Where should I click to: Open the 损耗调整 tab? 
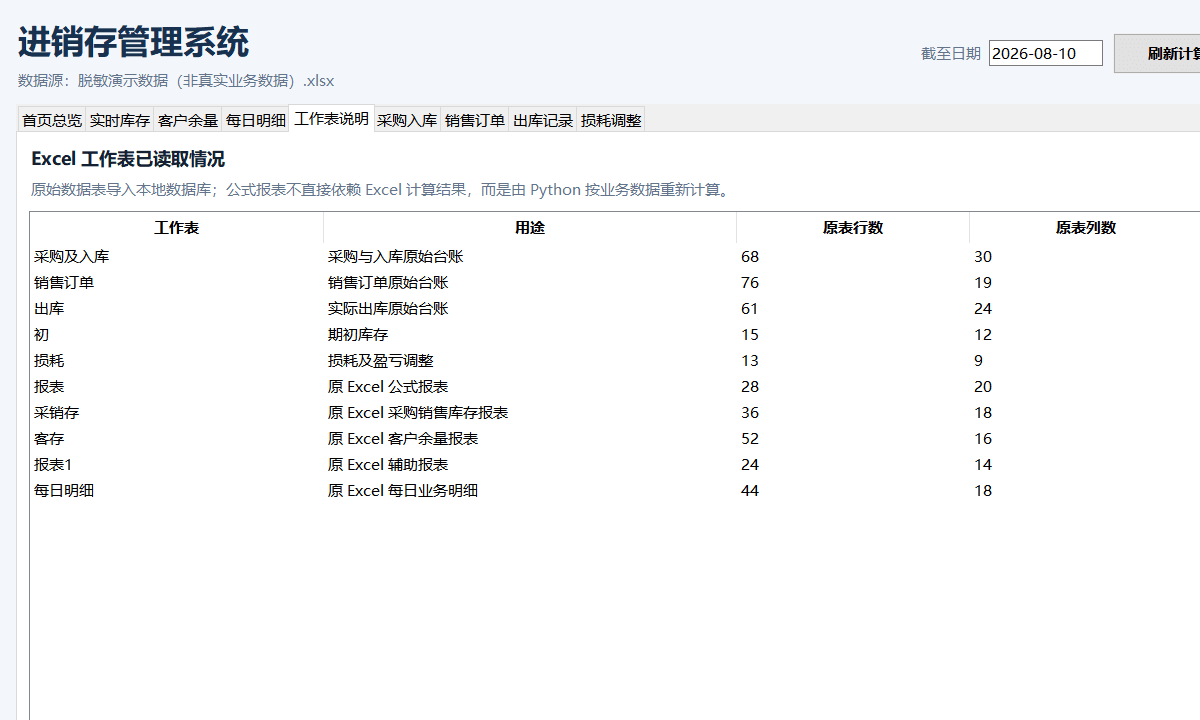pos(611,120)
